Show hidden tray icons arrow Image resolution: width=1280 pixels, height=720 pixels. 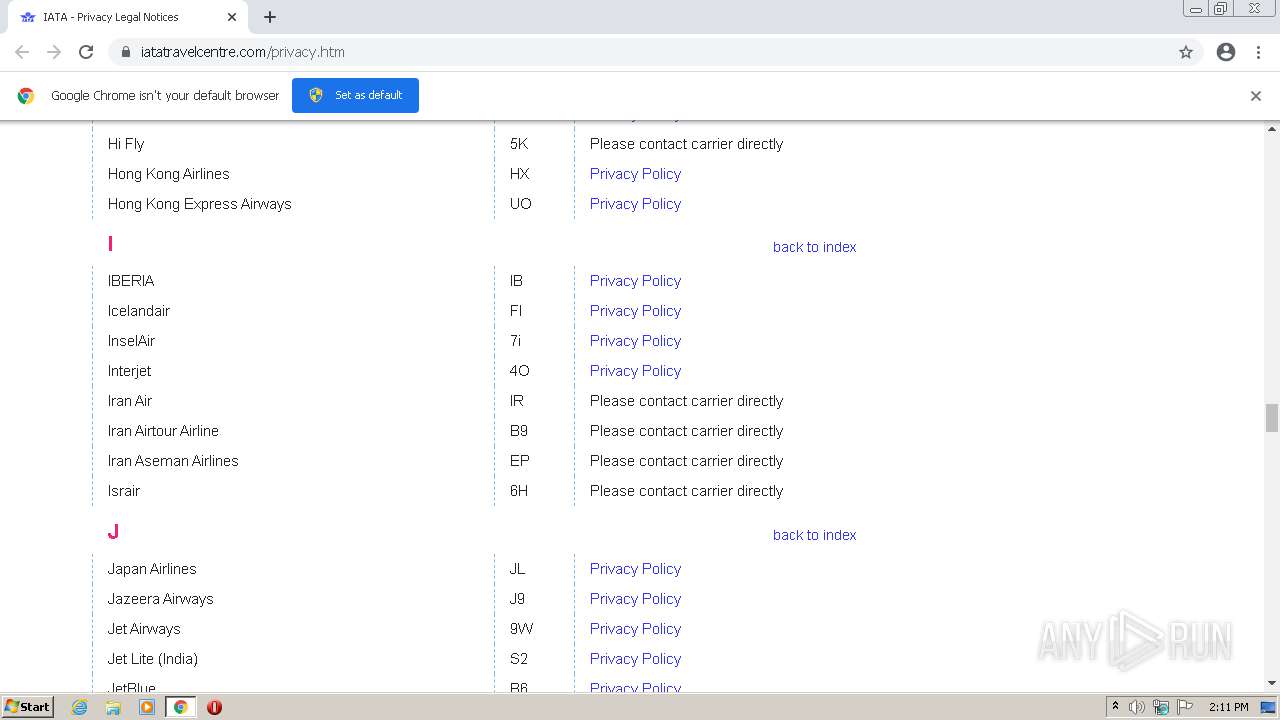click(1115, 707)
